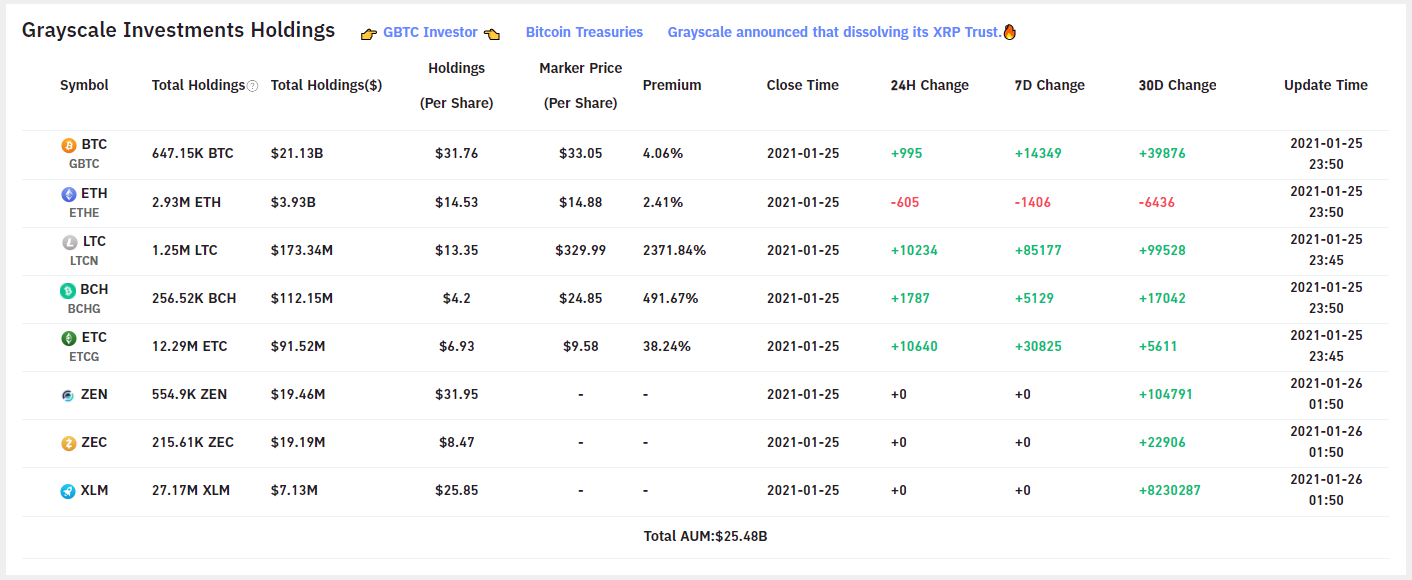The width and height of the screenshot is (1412, 580).
Task: Click the -1406 7D change value
Action: [1034, 202]
